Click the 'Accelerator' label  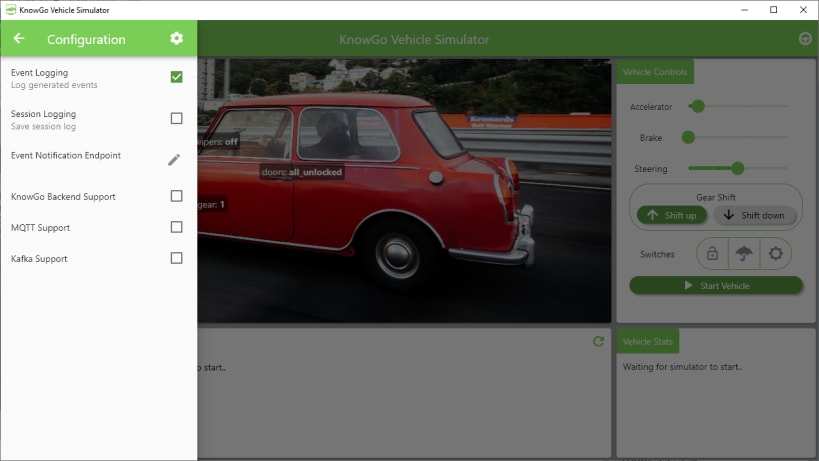point(651,107)
